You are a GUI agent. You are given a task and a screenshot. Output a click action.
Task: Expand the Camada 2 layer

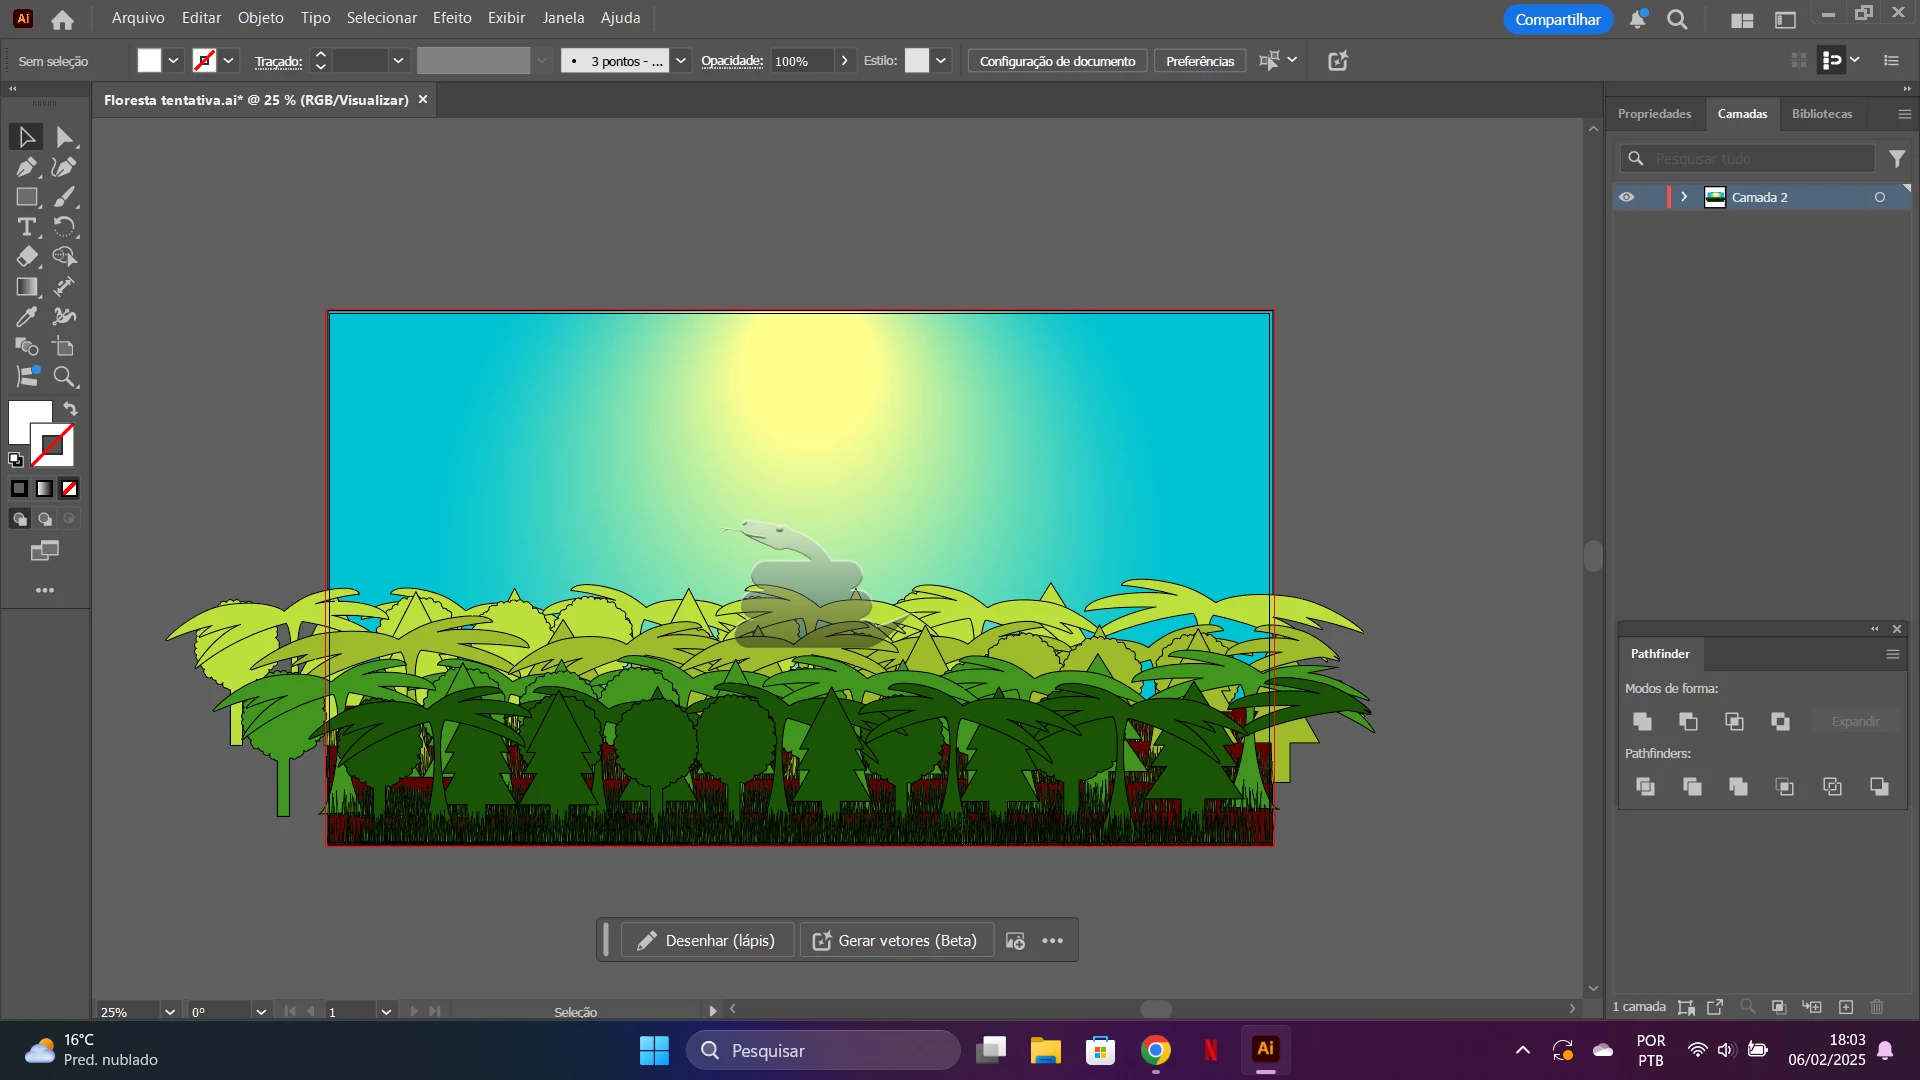click(1685, 197)
